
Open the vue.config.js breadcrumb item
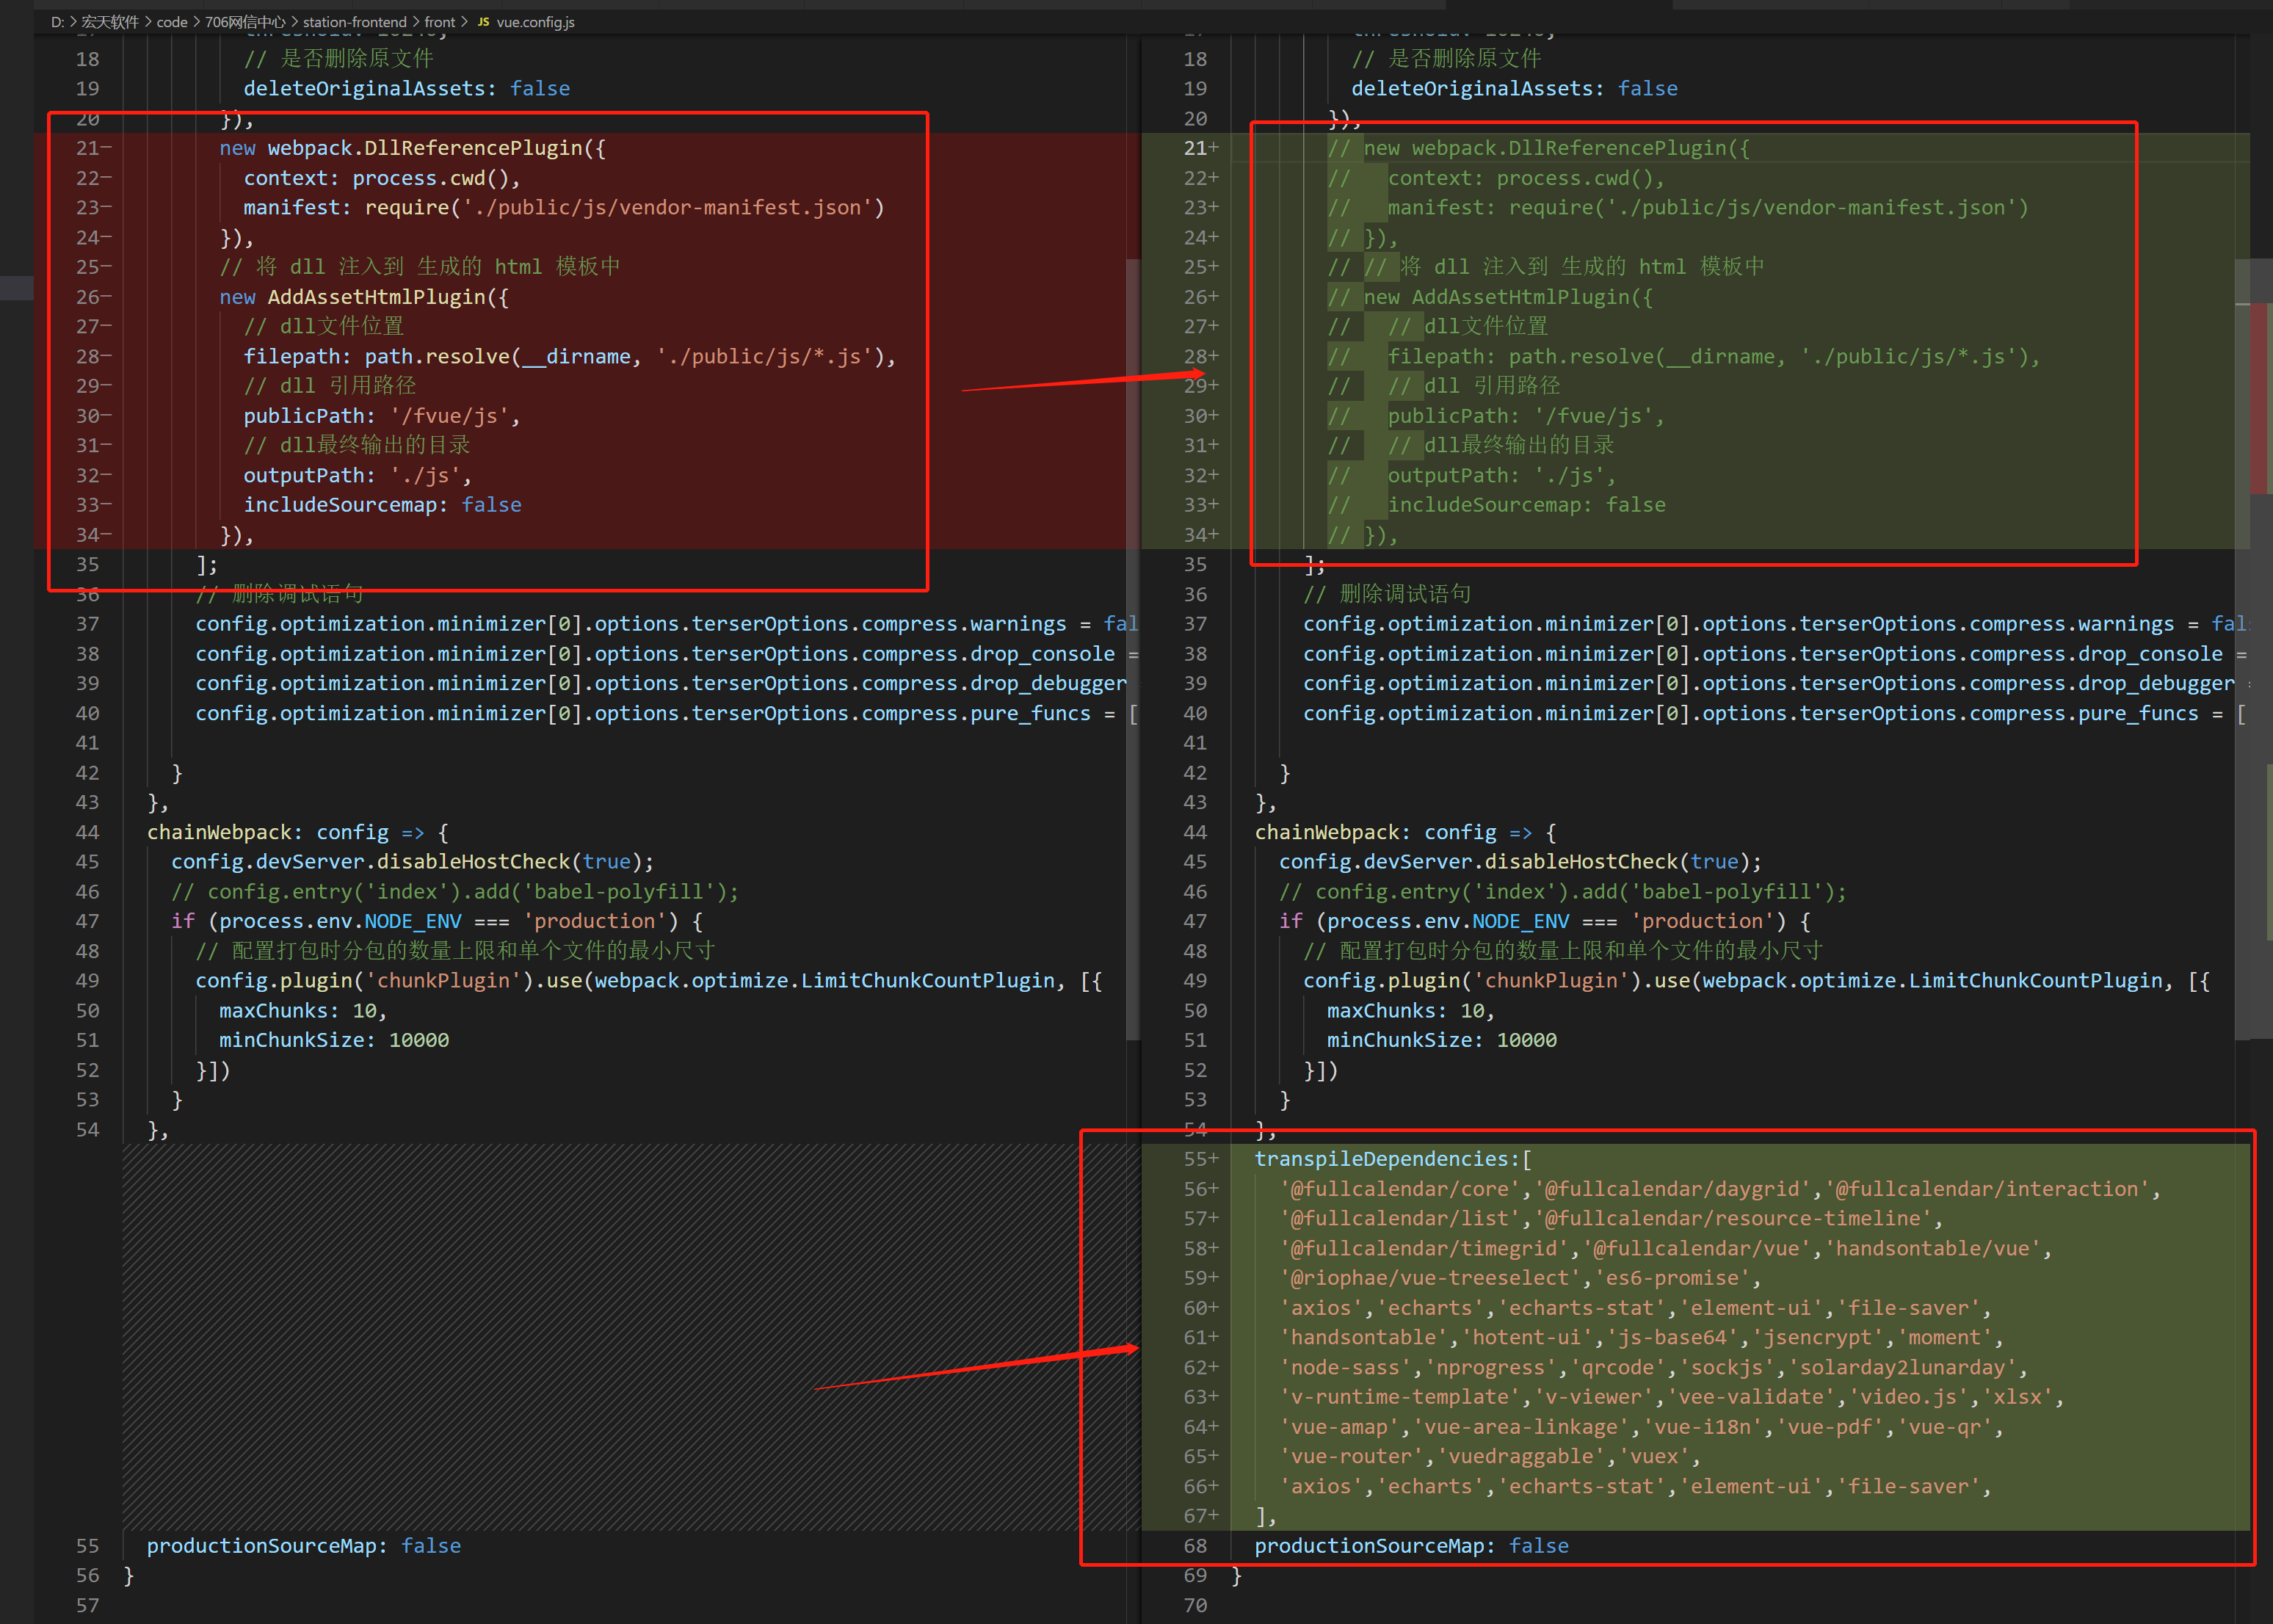535,22
